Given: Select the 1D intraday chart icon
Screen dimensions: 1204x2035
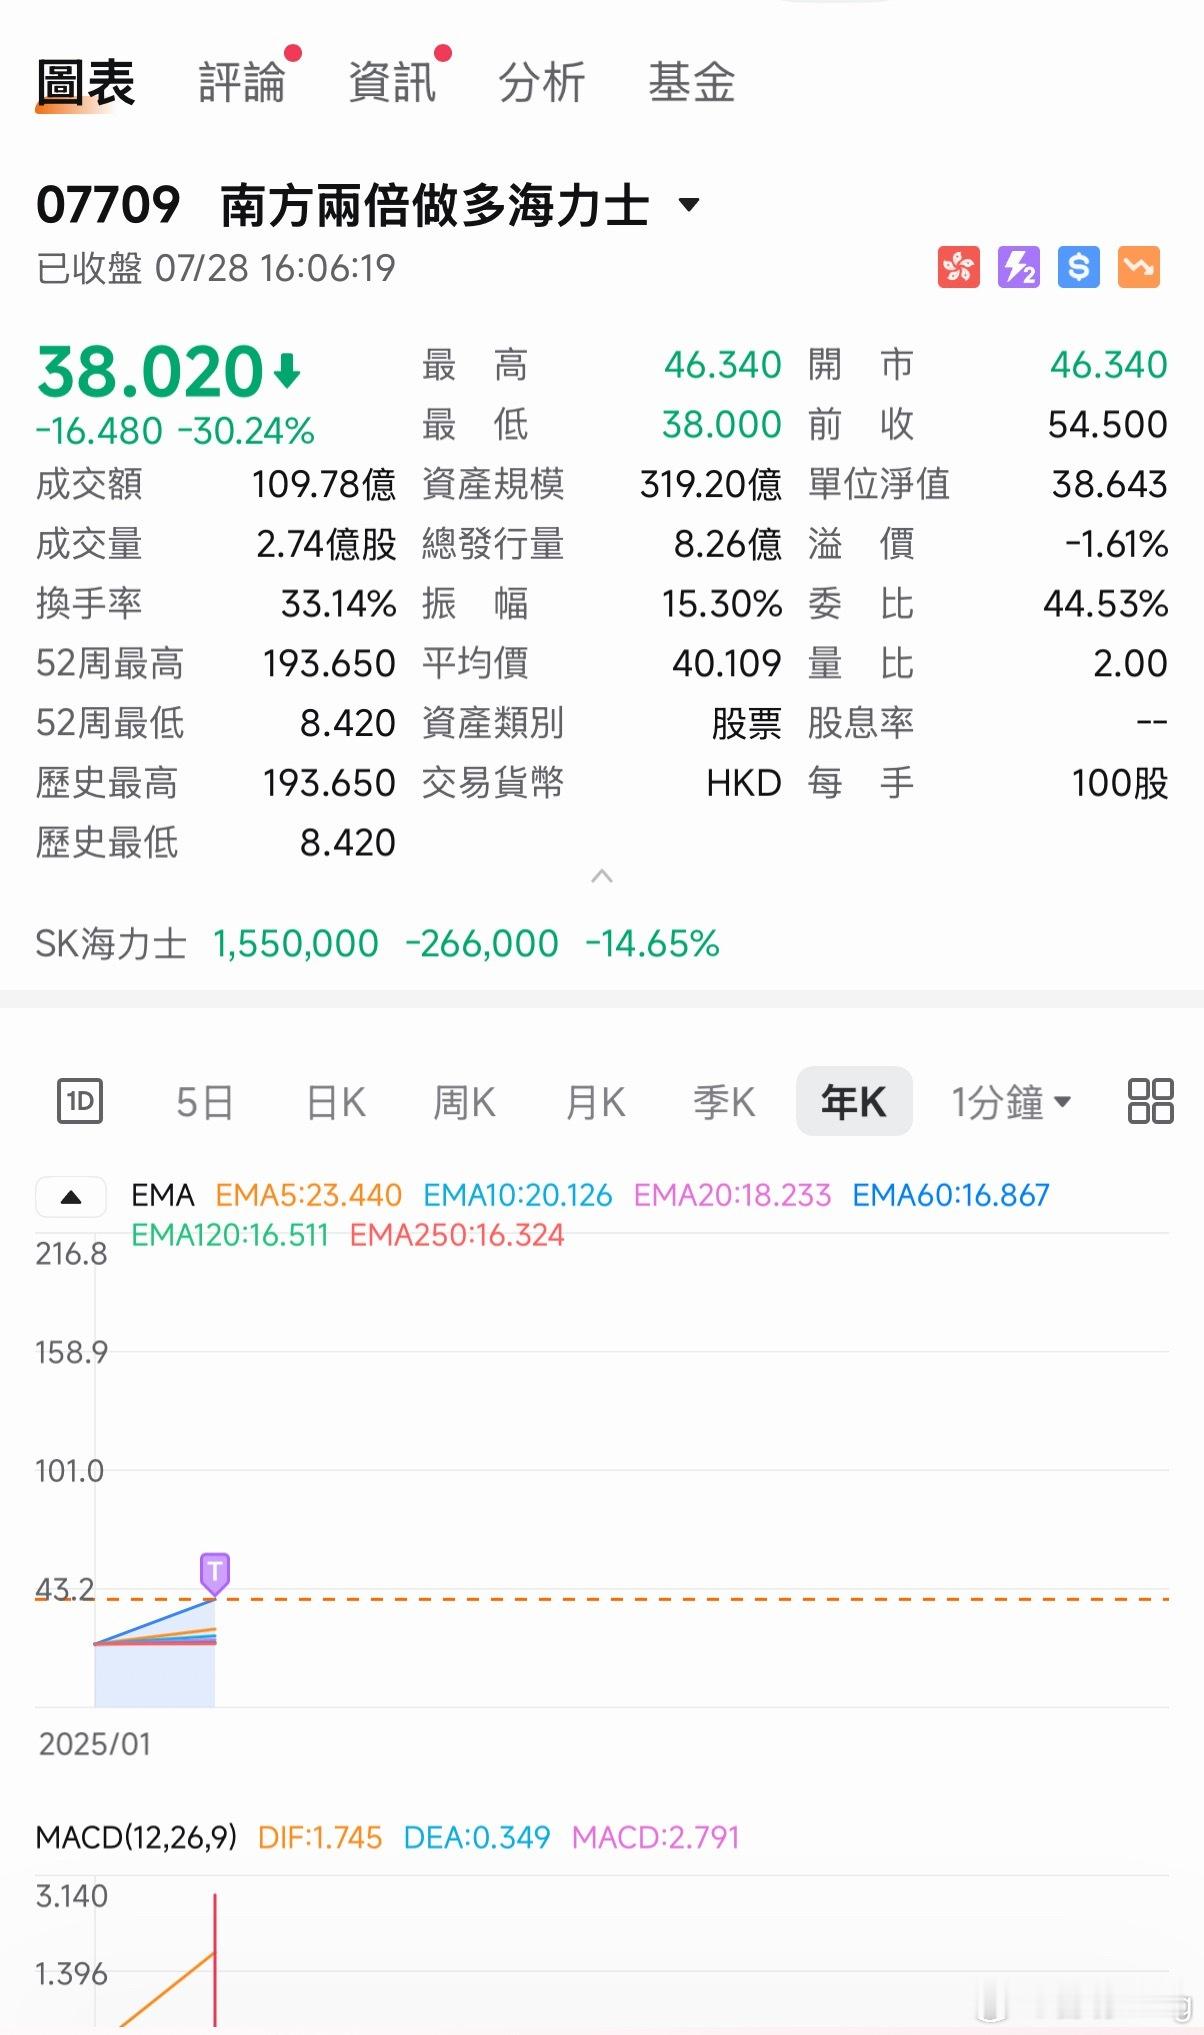Looking at the screenshot, I should point(80,1102).
